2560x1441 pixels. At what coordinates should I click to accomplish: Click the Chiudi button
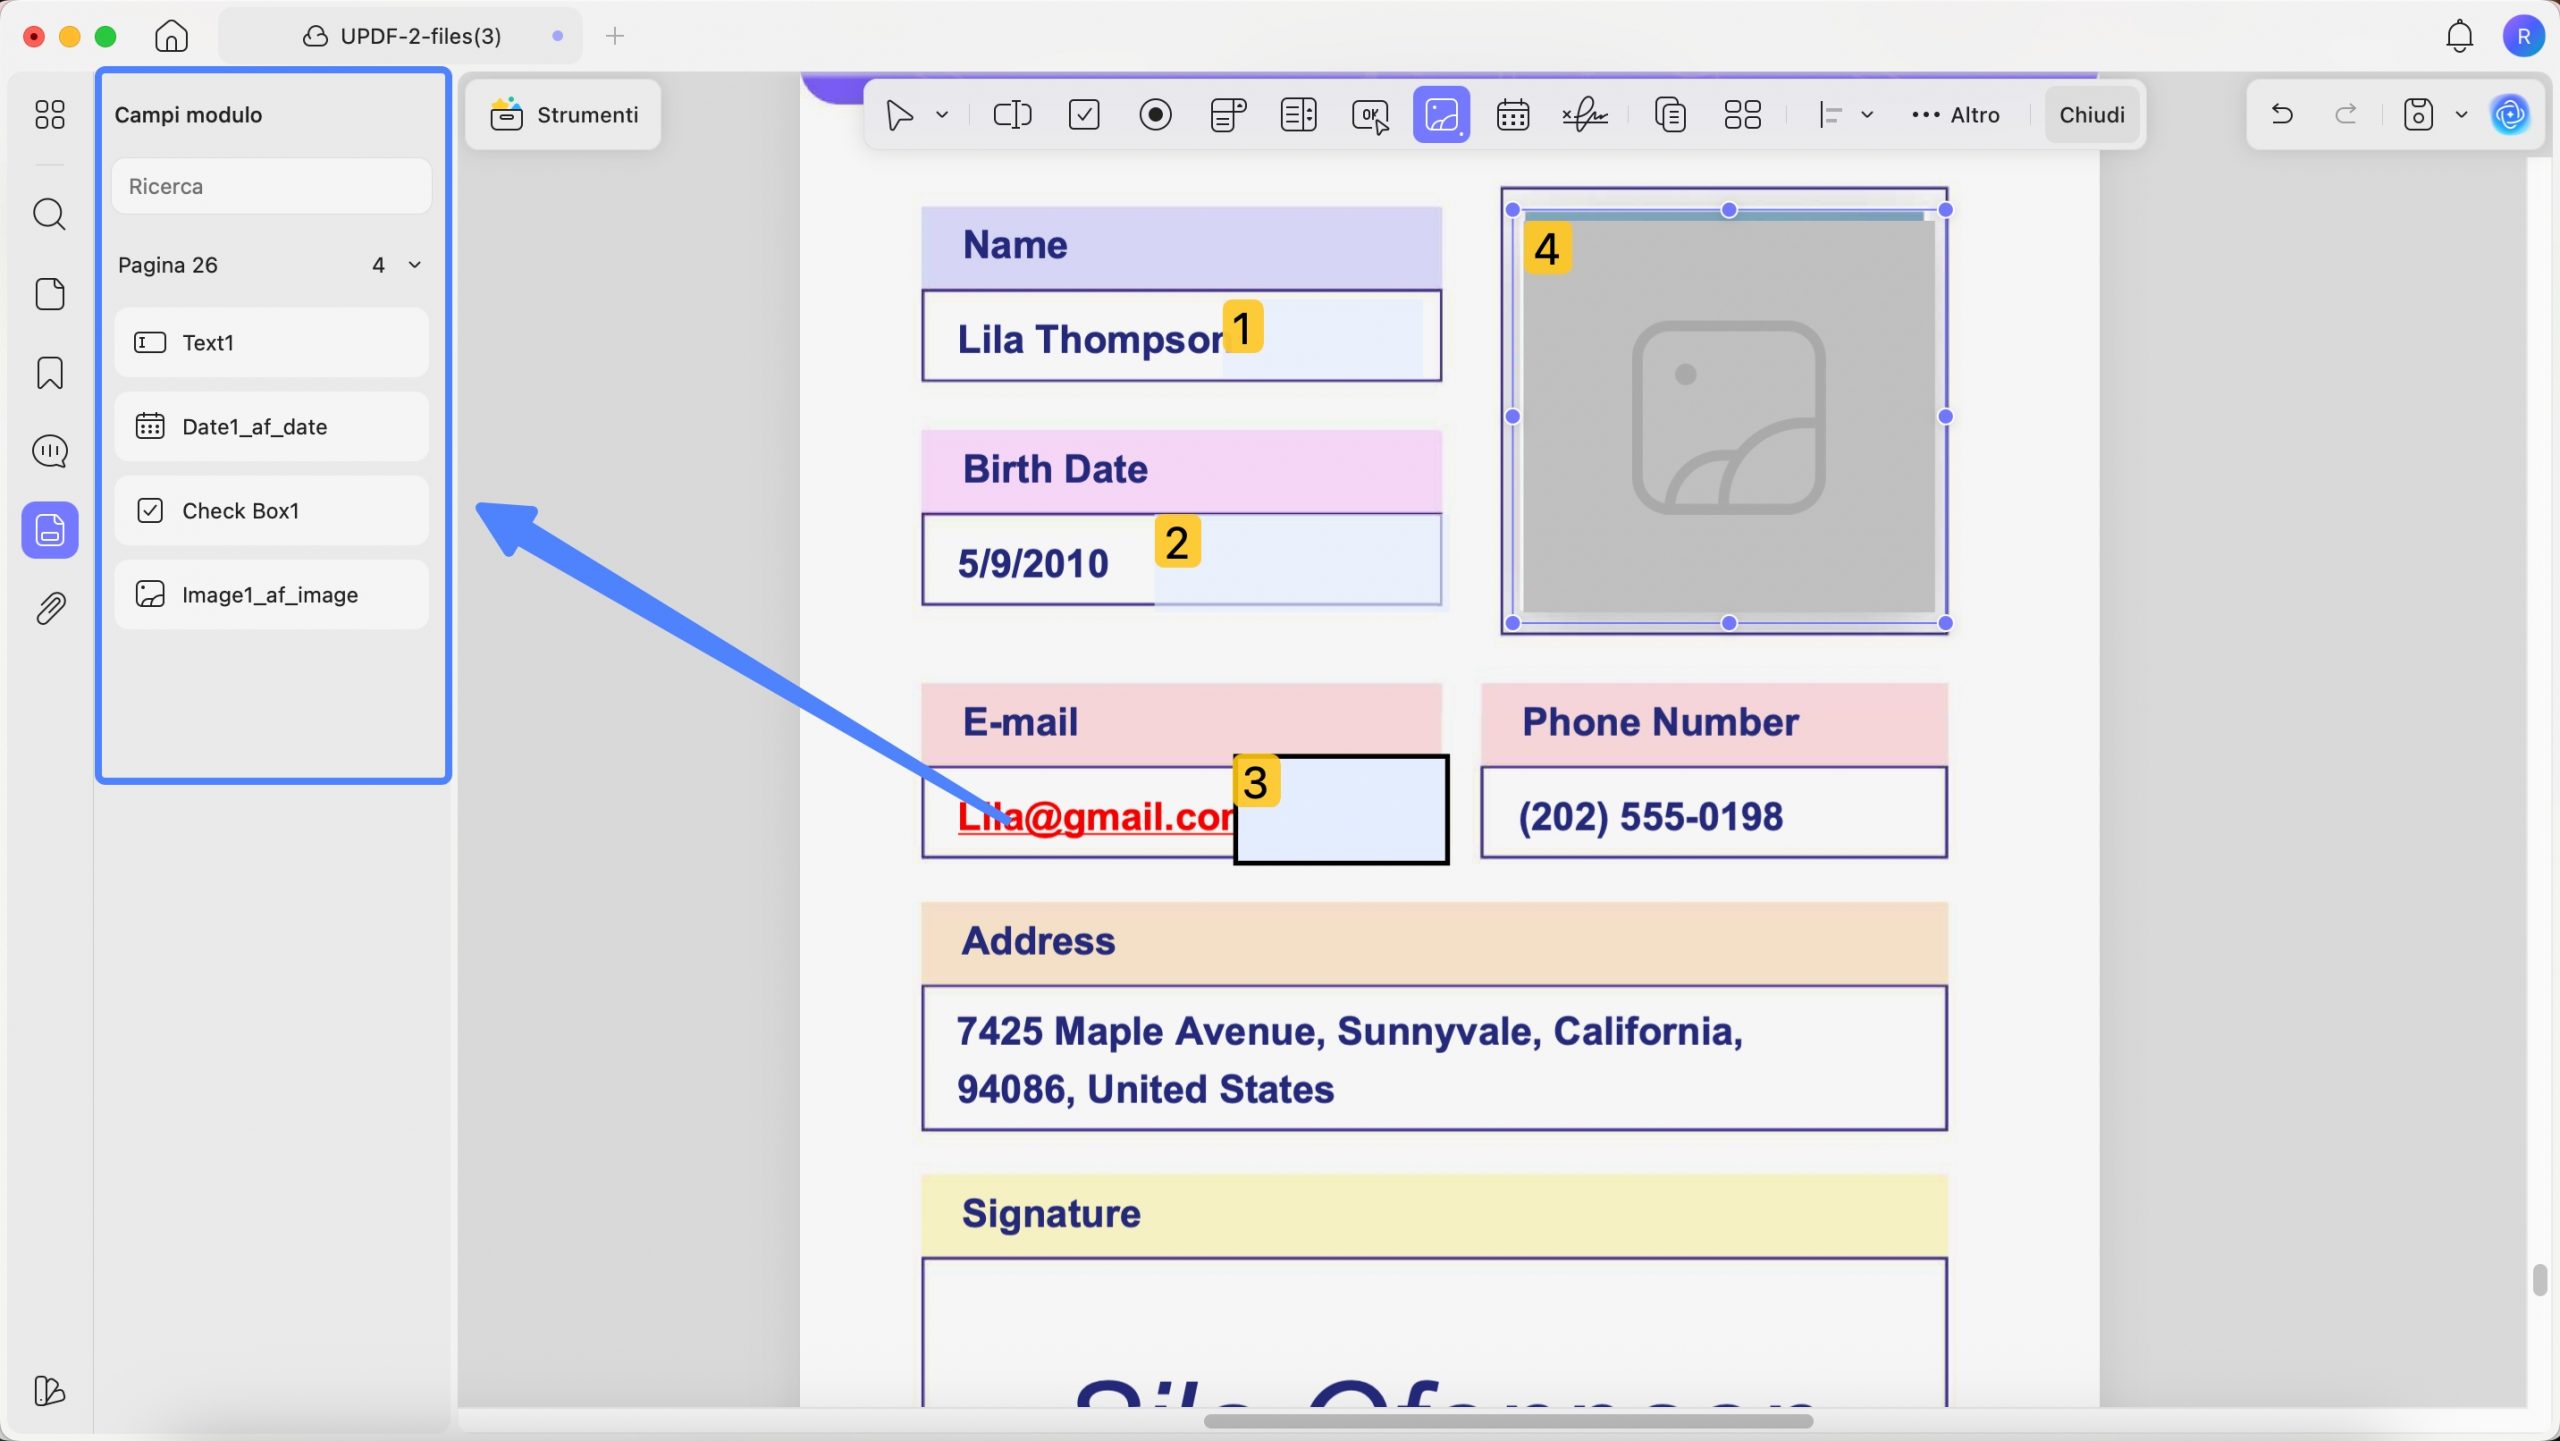click(x=2091, y=115)
